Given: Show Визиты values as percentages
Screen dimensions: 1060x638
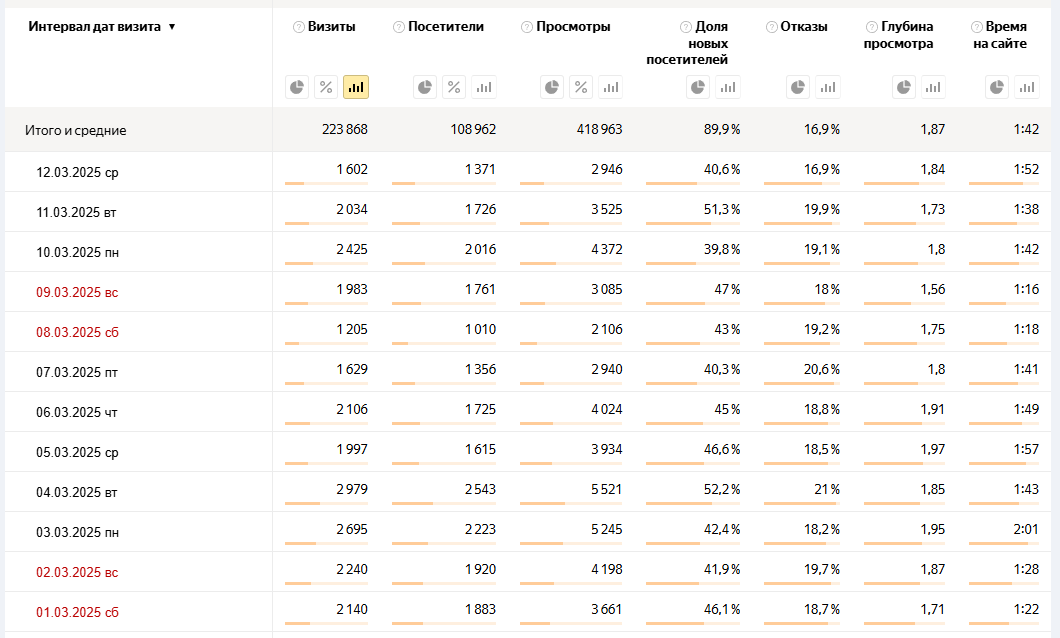Looking at the screenshot, I should (326, 88).
